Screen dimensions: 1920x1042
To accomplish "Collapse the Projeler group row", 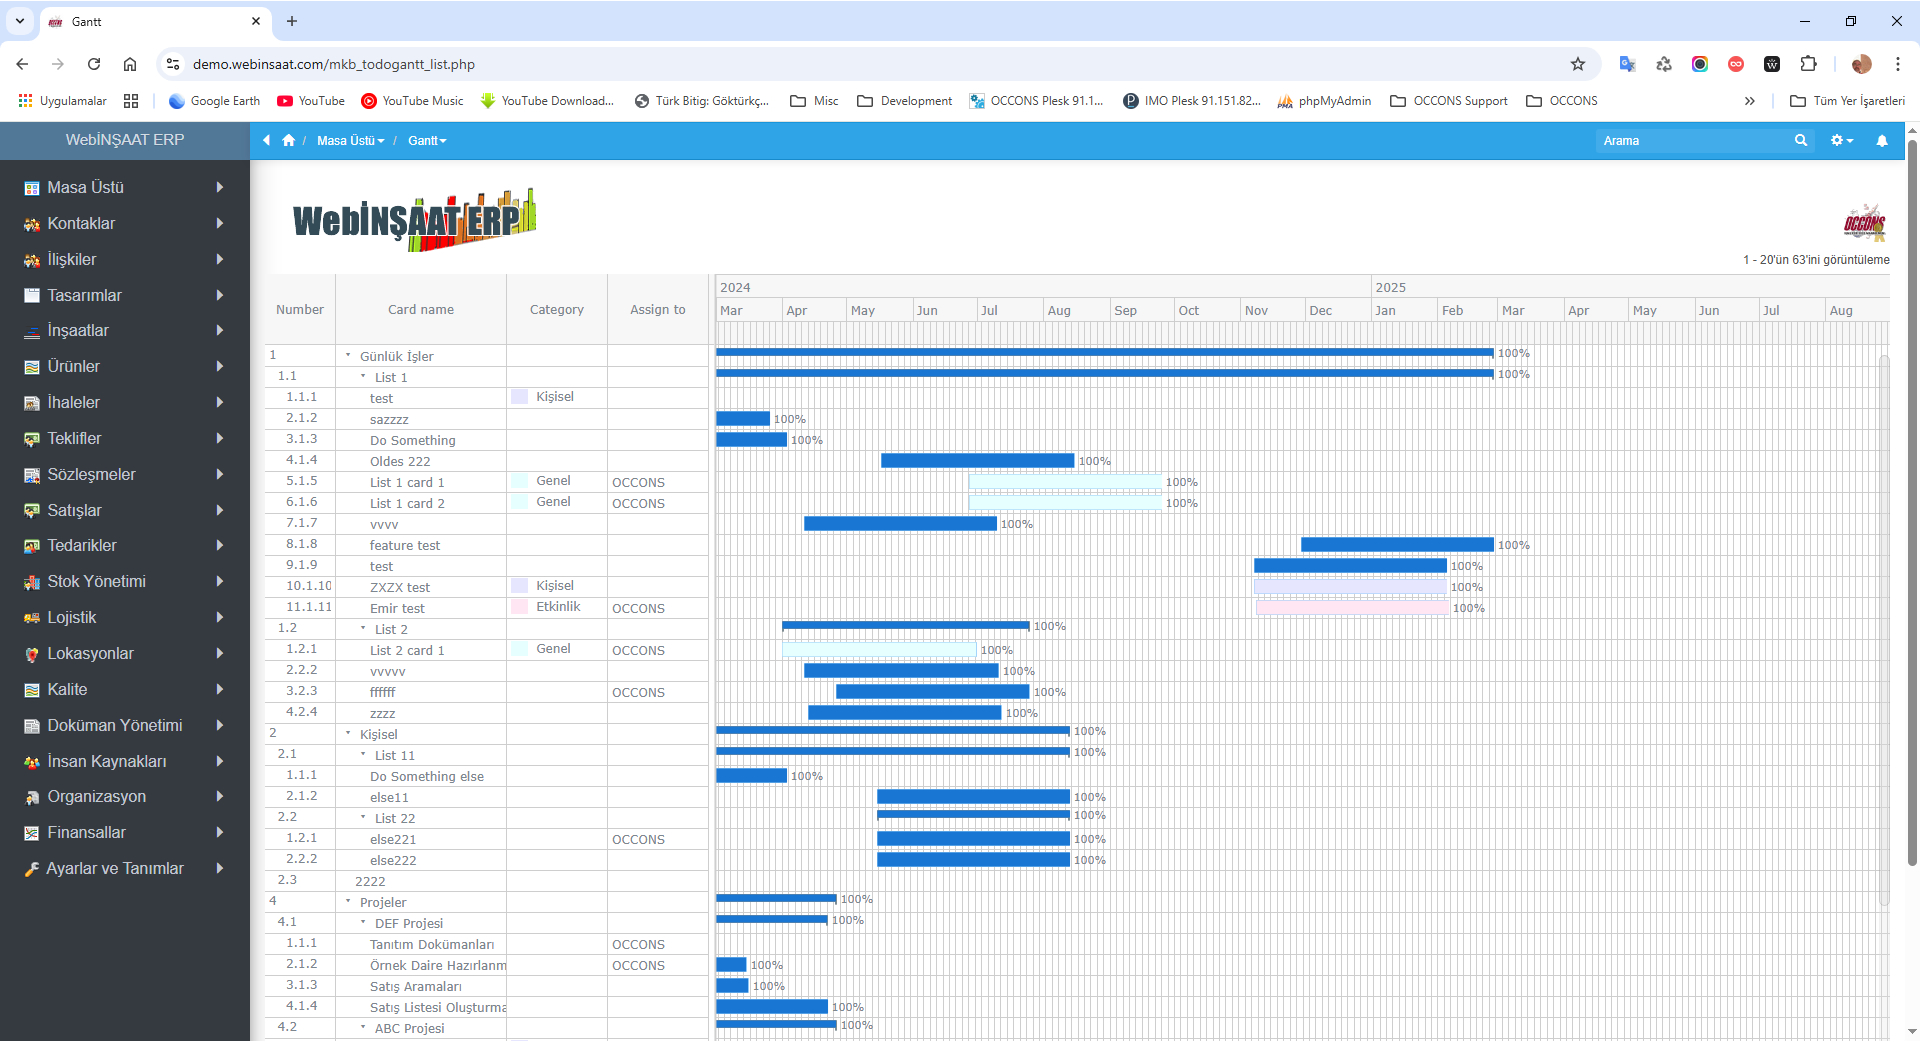I will [348, 902].
